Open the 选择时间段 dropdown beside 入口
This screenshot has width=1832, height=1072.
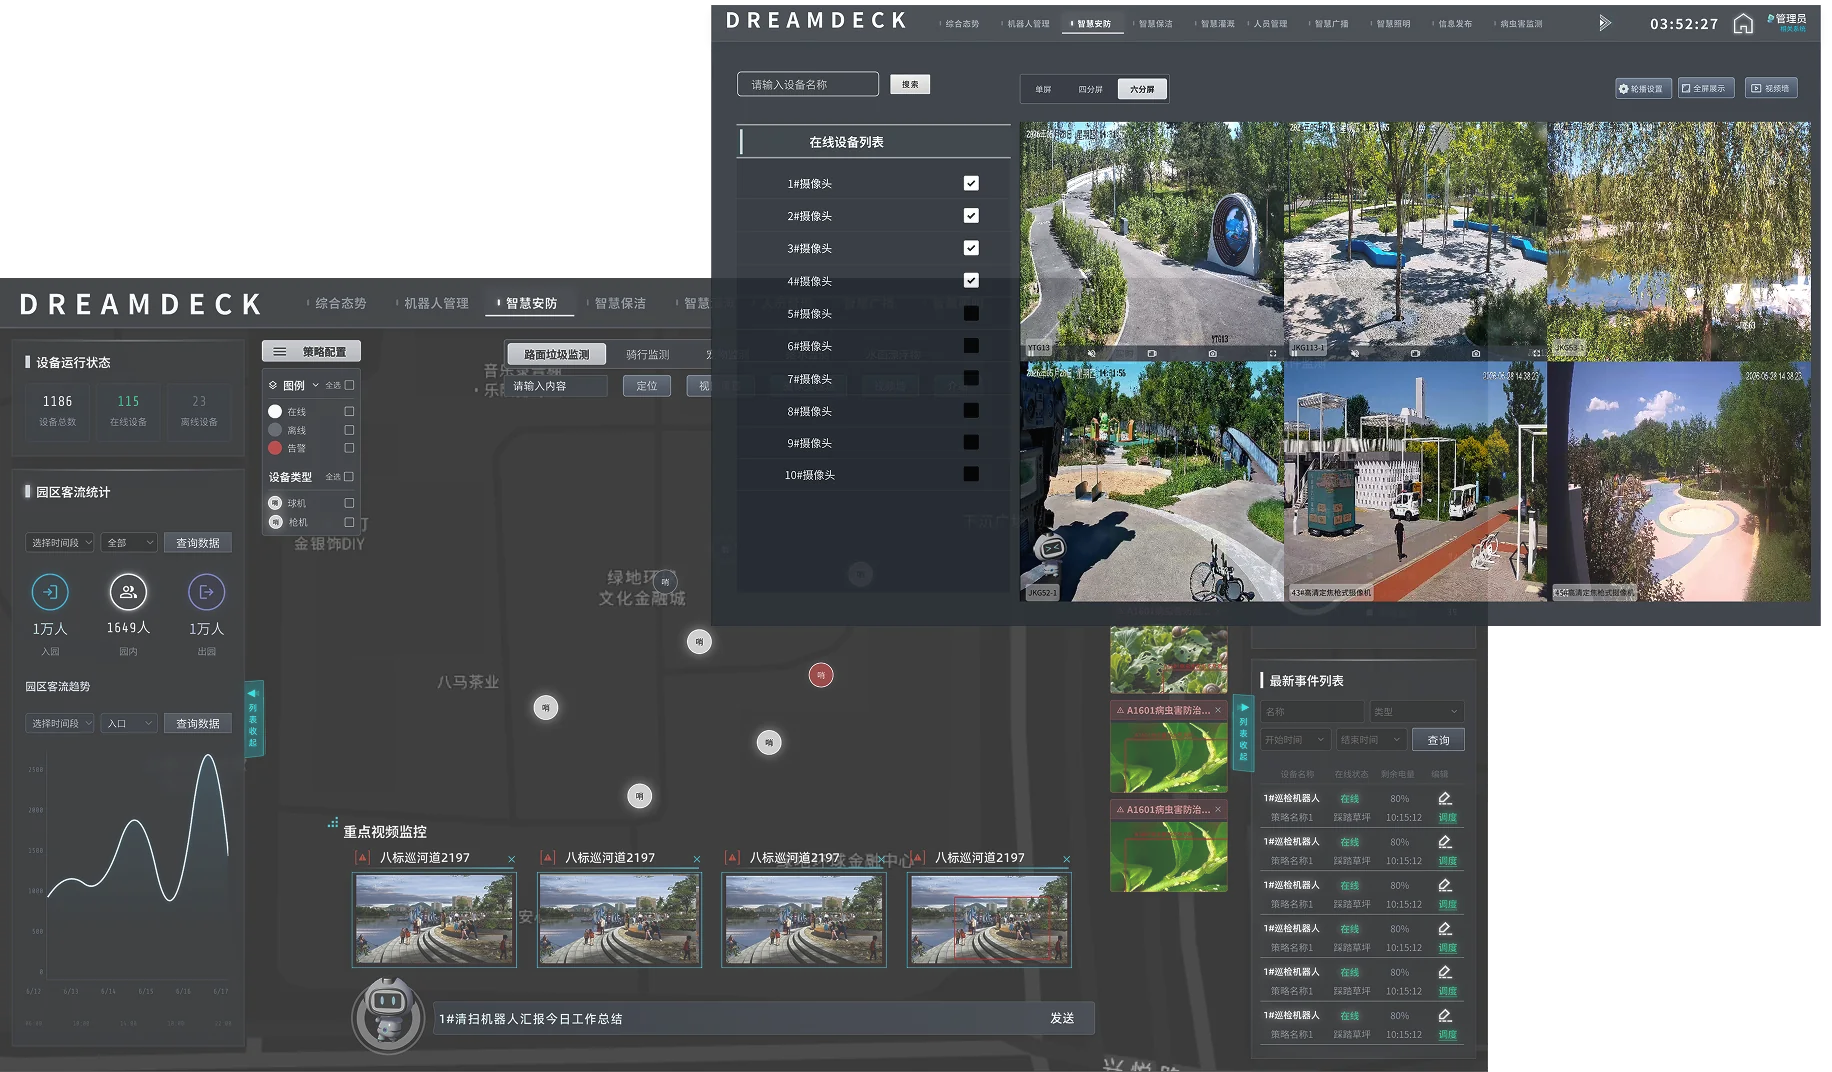60,723
